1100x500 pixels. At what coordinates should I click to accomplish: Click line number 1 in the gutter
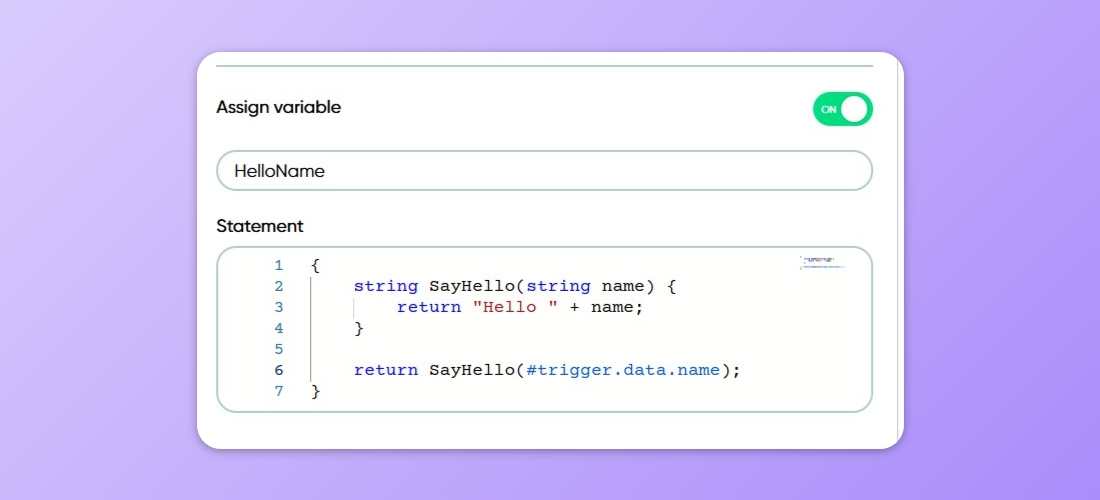[x=278, y=266]
